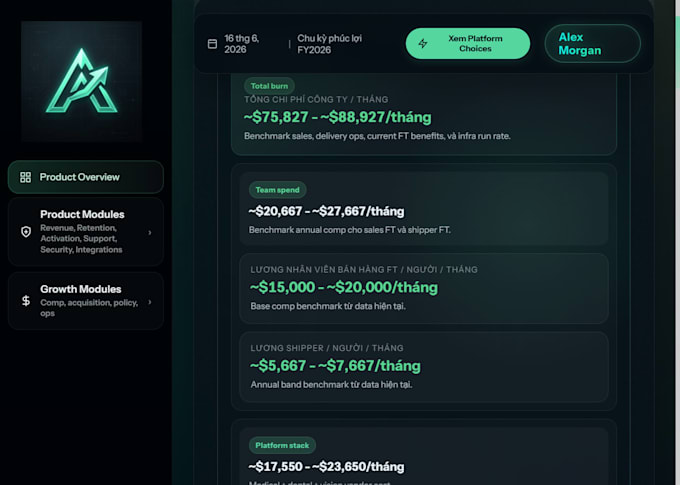Click Annual band benchmark description text
This screenshot has width=680, height=485.
click(x=331, y=385)
